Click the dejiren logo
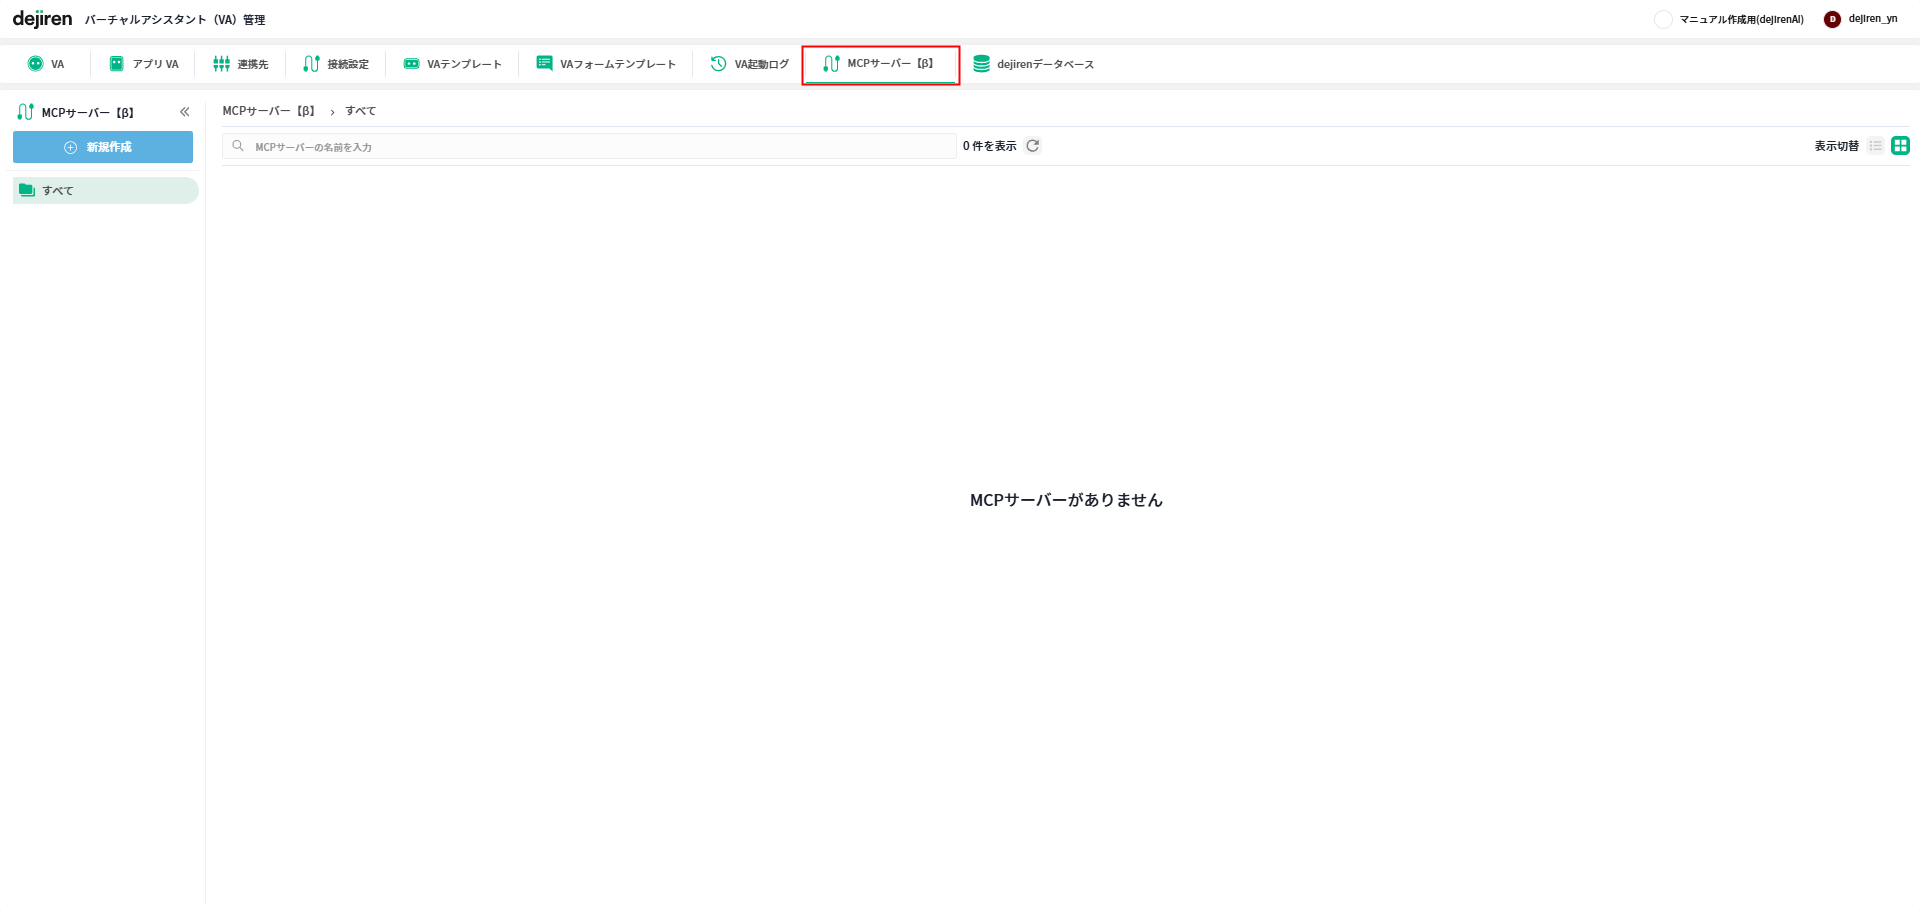The image size is (1920, 911). [42, 19]
